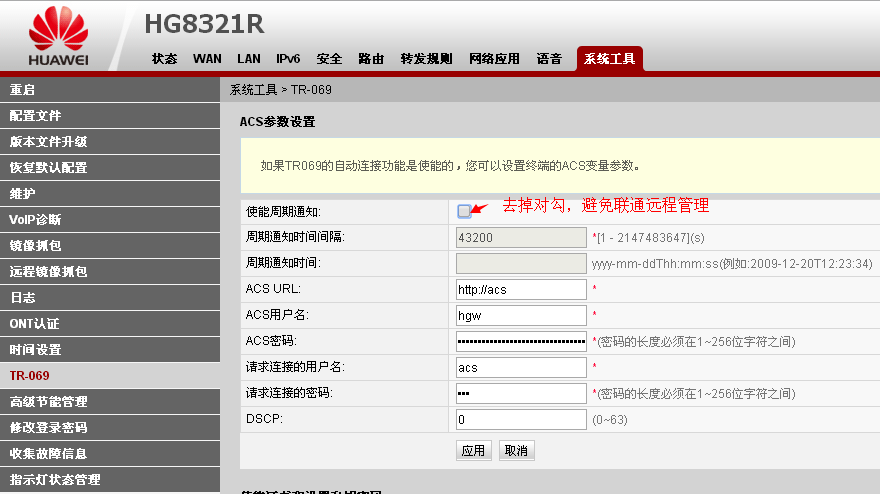Image resolution: width=880 pixels, height=494 pixels.
Task: Click the DSCP input field
Action: click(520, 419)
